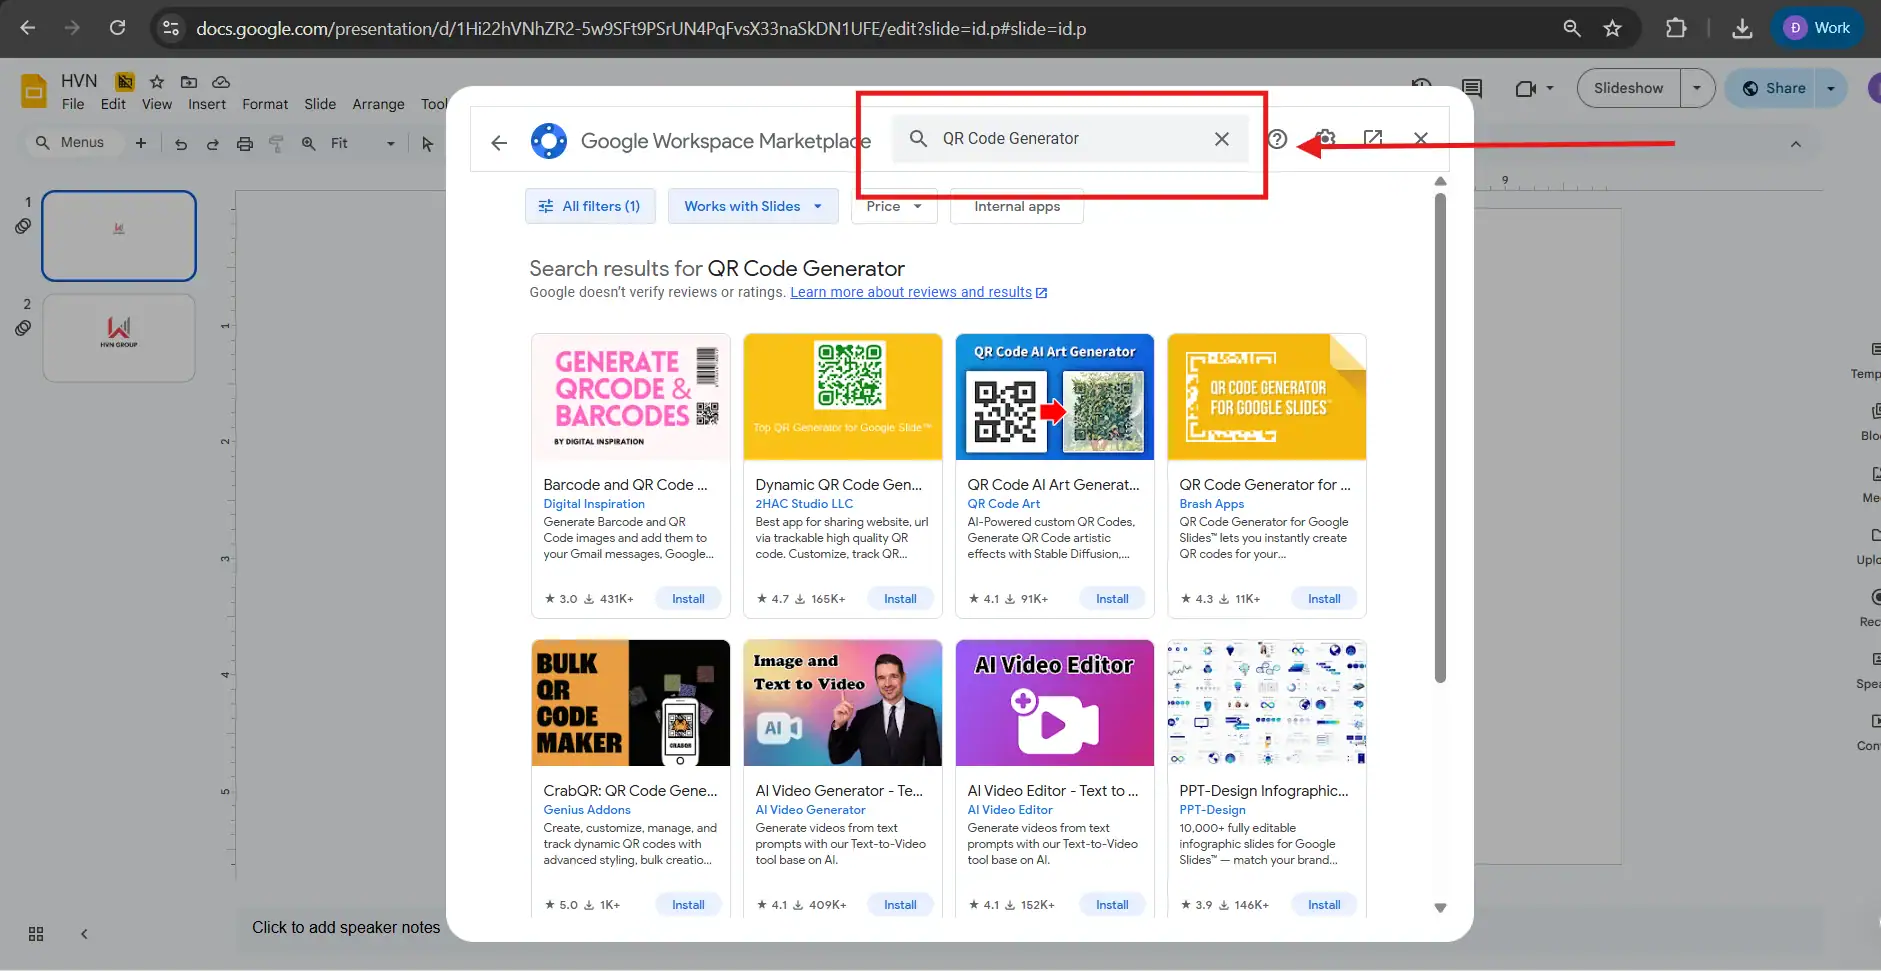The height and width of the screenshot is (971, 1881).
Task: Open the browser page zoom magnifier icon
Action: (x=1572, y=28)
